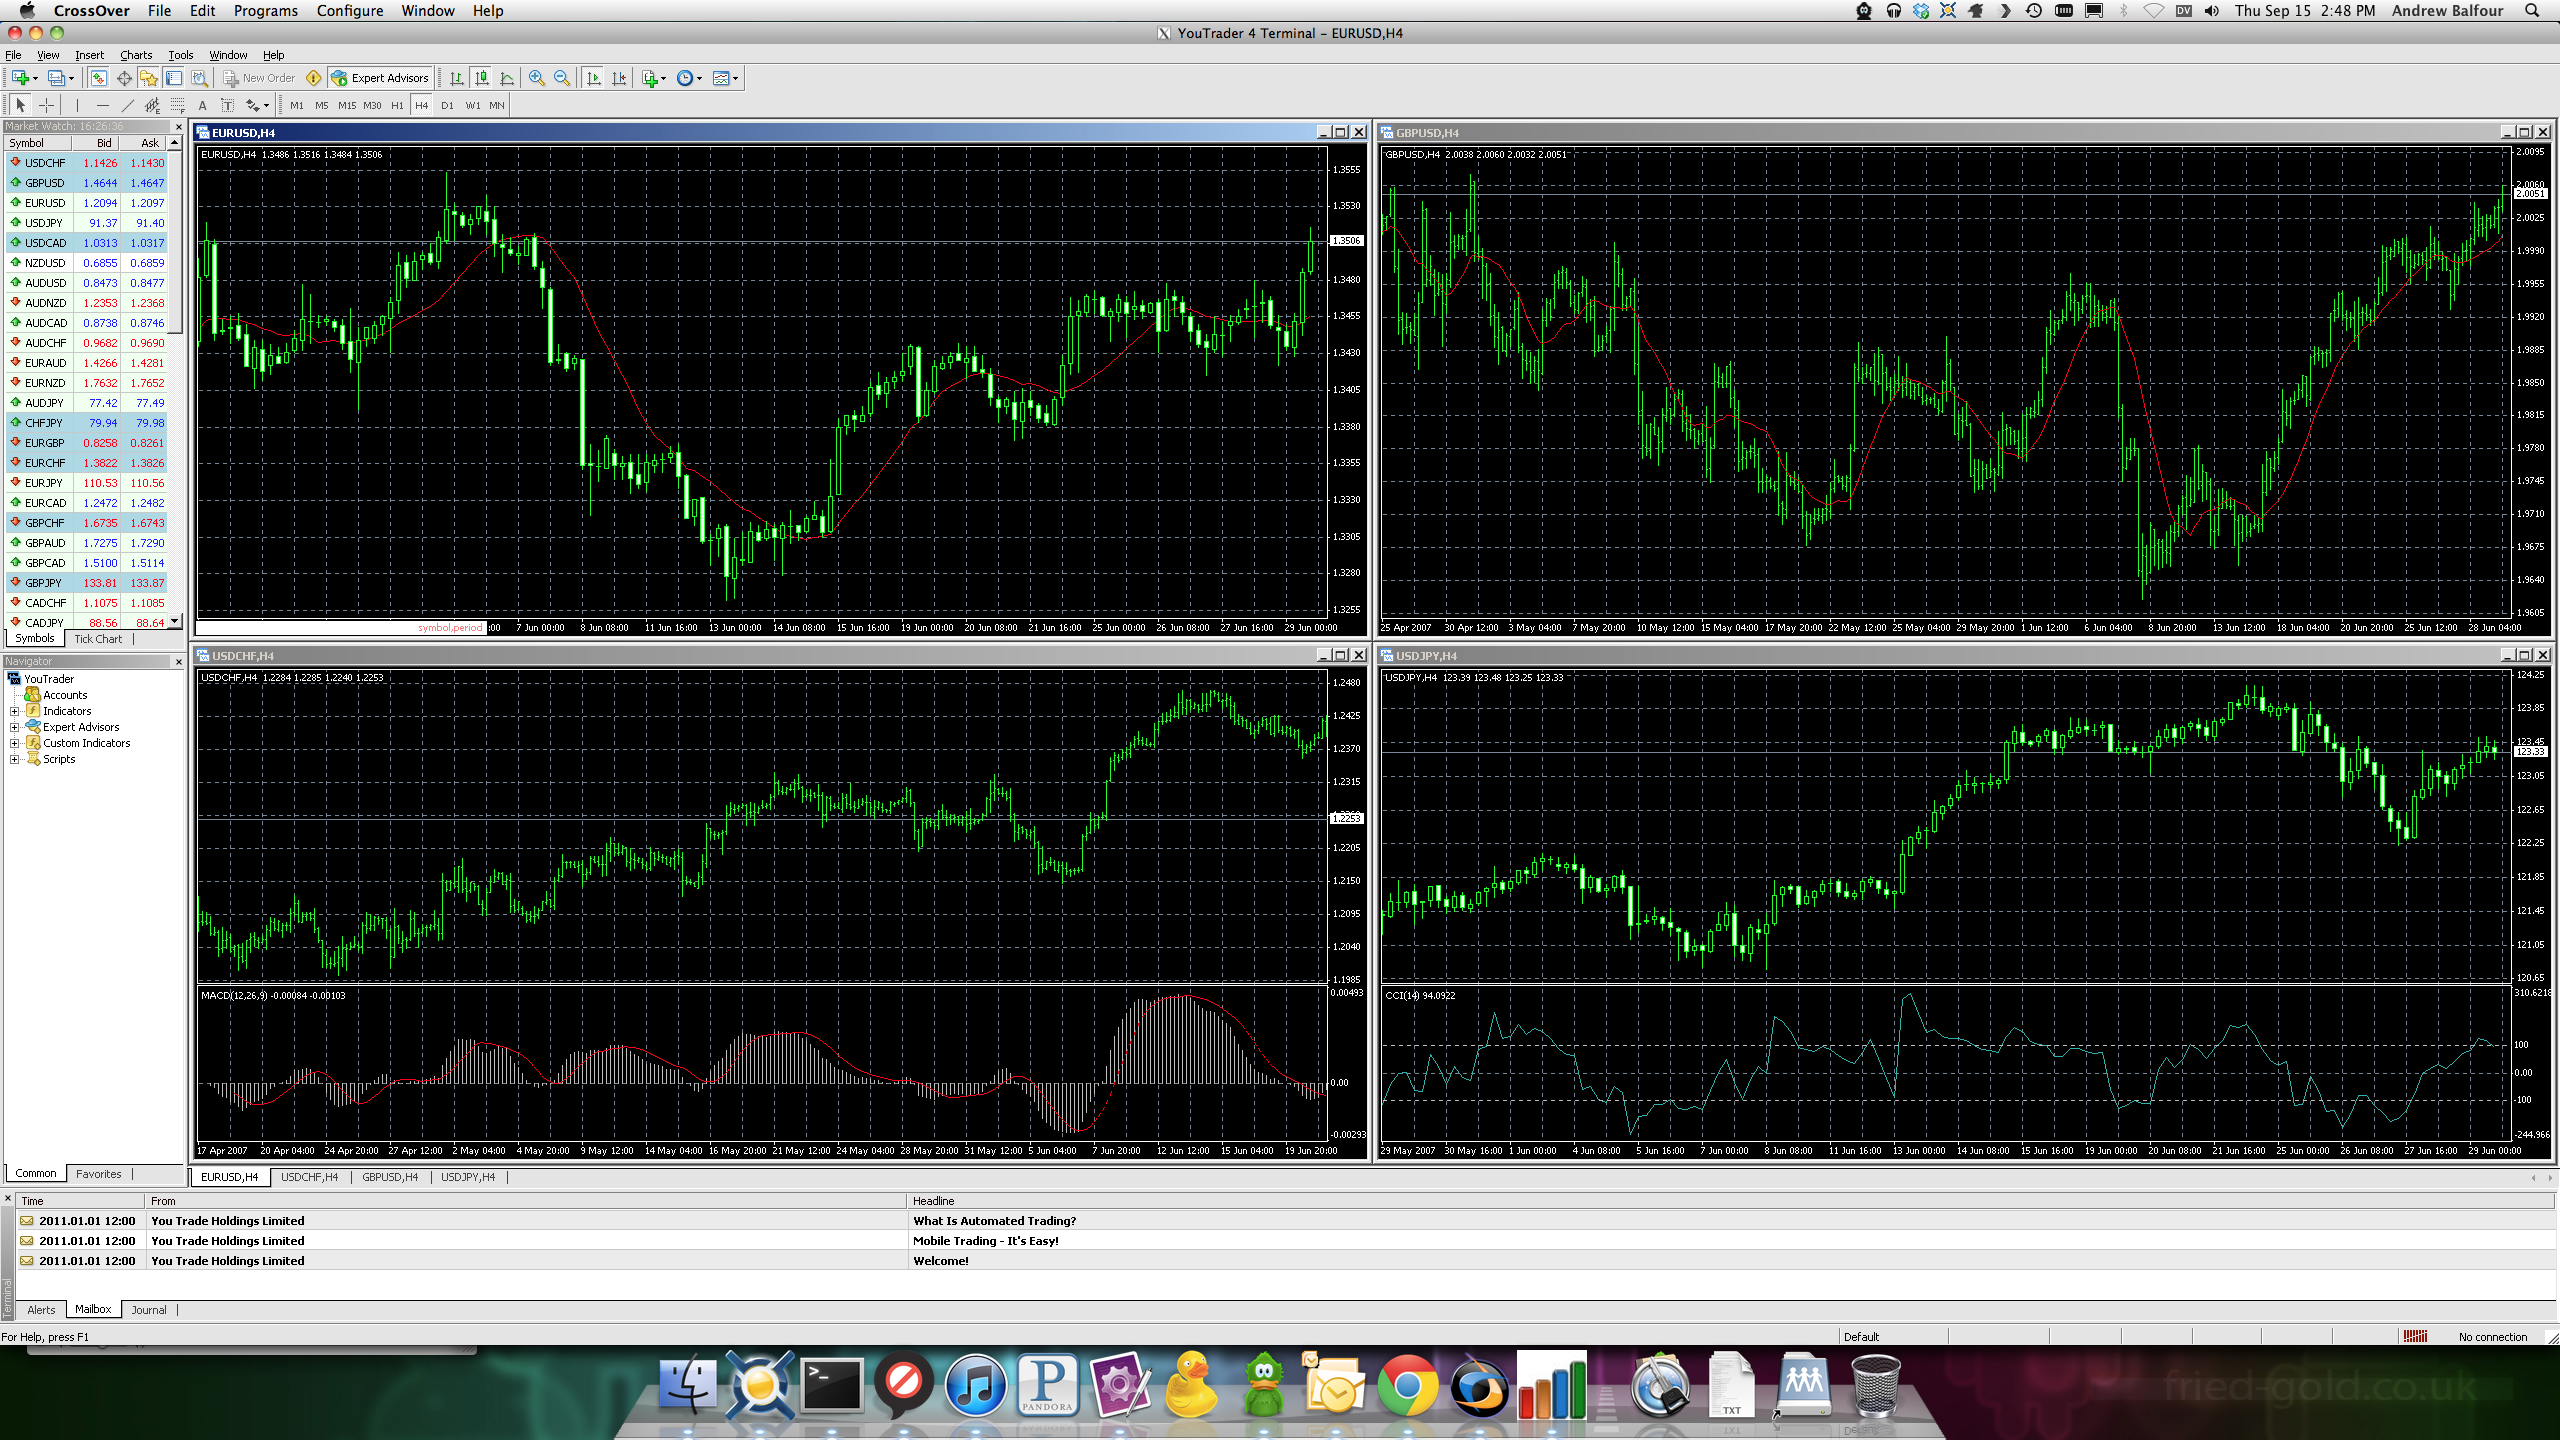2560x1440 pixels.
Task: Switch to bar chart display
Action: point(456,78)
